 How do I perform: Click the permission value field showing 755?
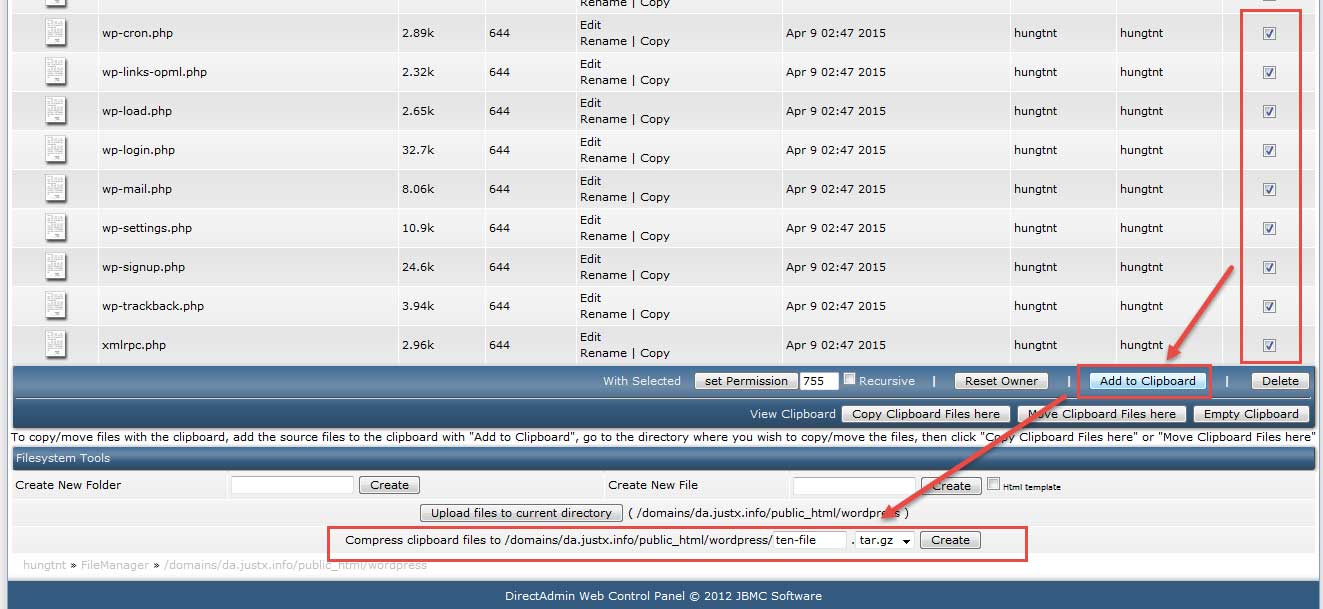[x=819, y=381]
